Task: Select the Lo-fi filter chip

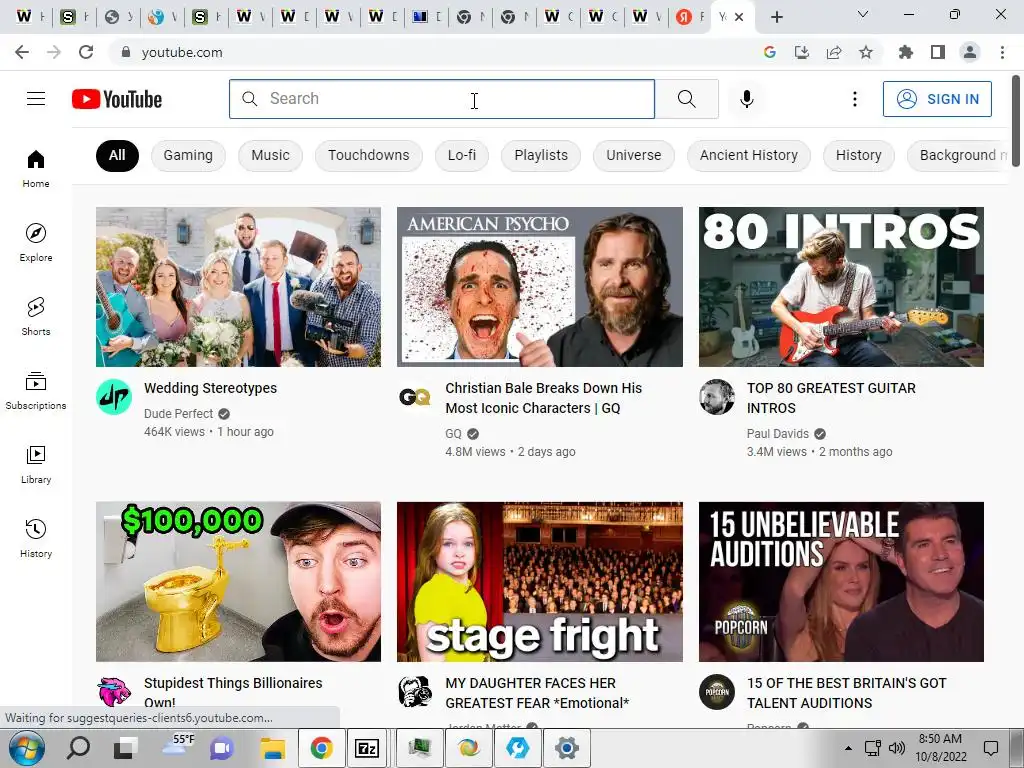Action: 462,155
